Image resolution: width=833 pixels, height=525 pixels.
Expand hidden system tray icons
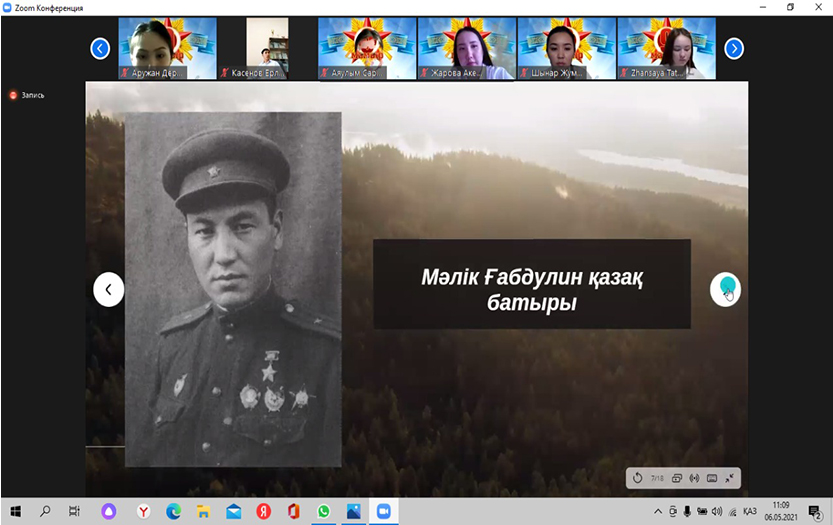pyautogui.click(x=658, y=511)
